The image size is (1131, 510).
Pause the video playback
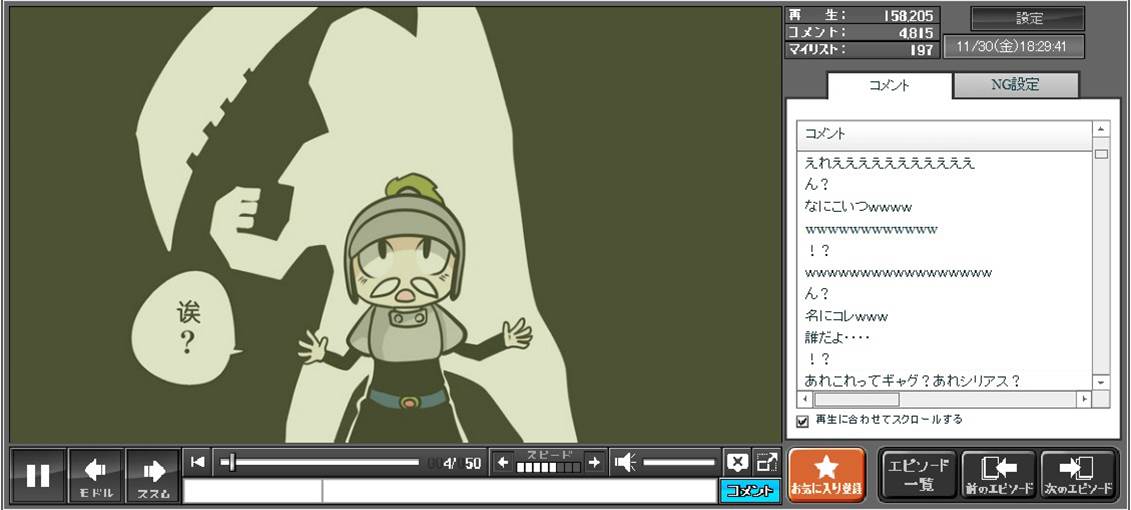pos(38,475)
